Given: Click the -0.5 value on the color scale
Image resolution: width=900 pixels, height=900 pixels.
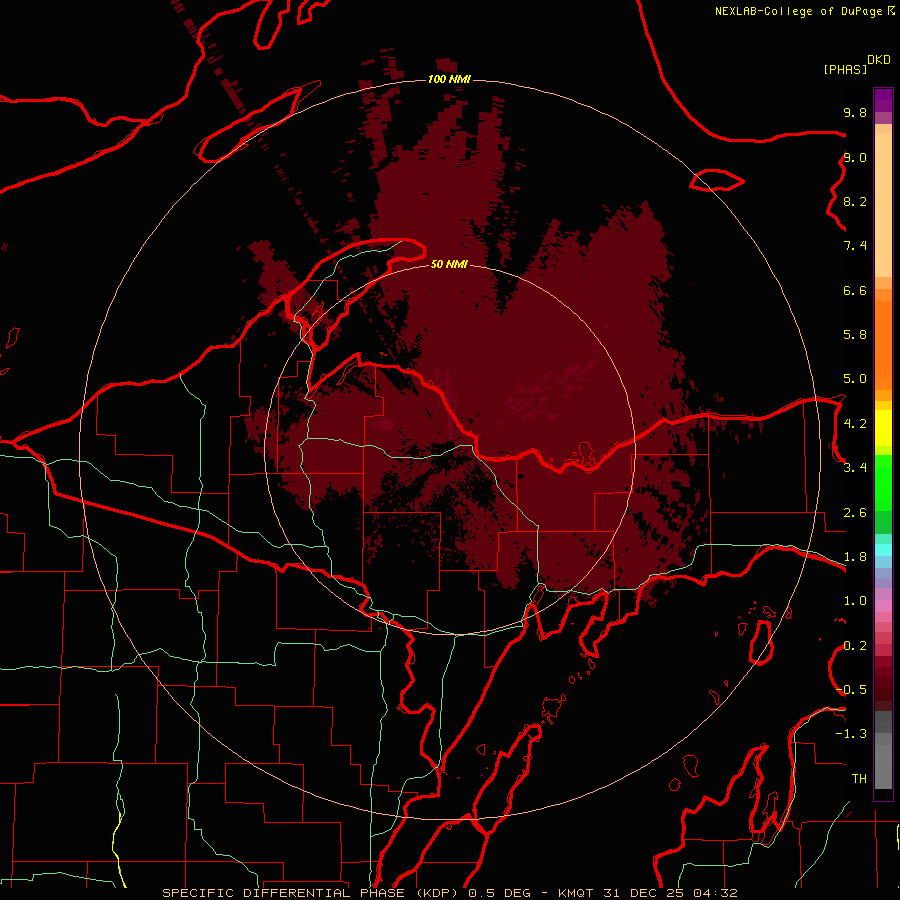Looking at the screenshot, I should pyautogui.click(x=851, y=690).
